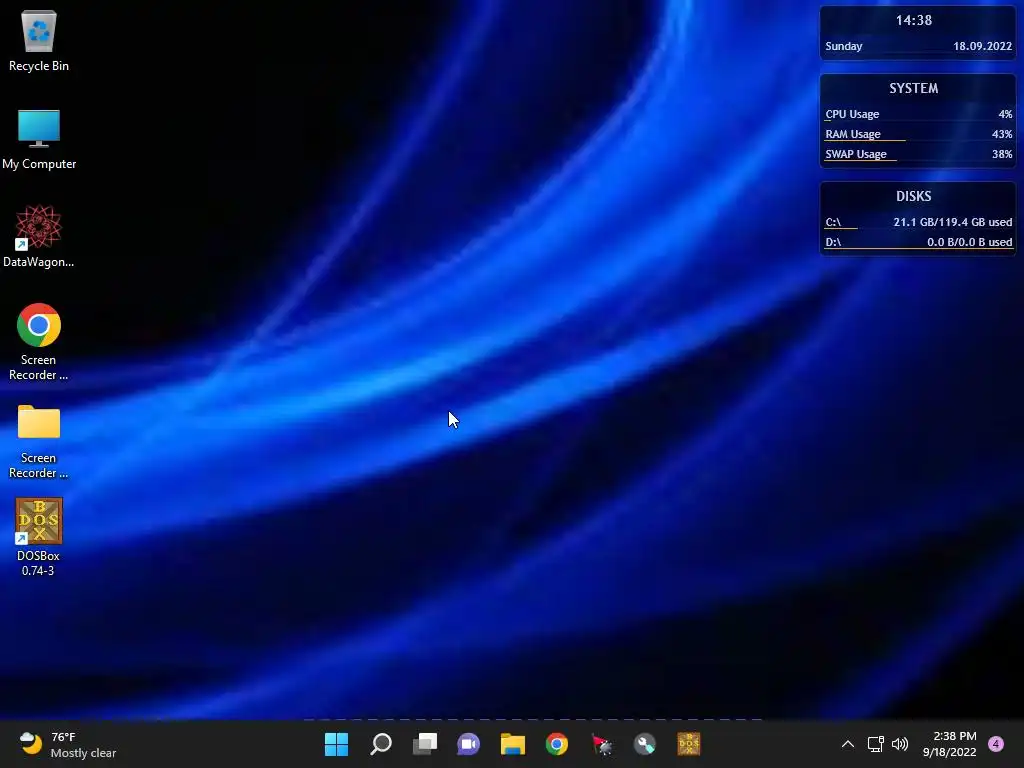Click the SWAP Usage row

(918, 154)
